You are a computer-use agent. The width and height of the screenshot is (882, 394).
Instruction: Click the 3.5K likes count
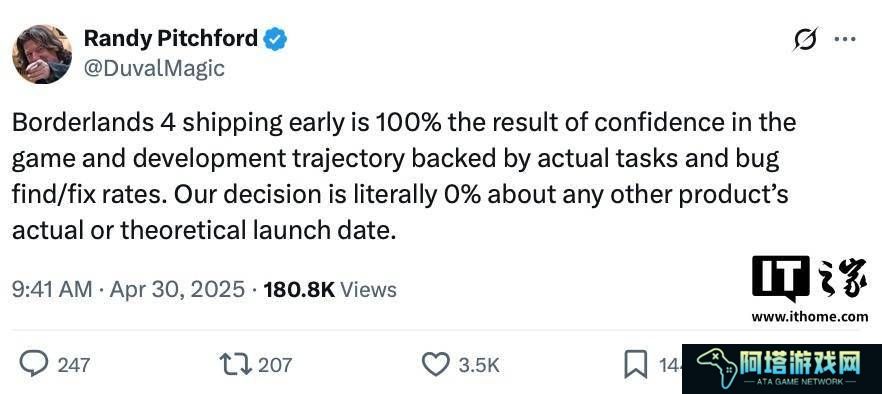point(479,365)
